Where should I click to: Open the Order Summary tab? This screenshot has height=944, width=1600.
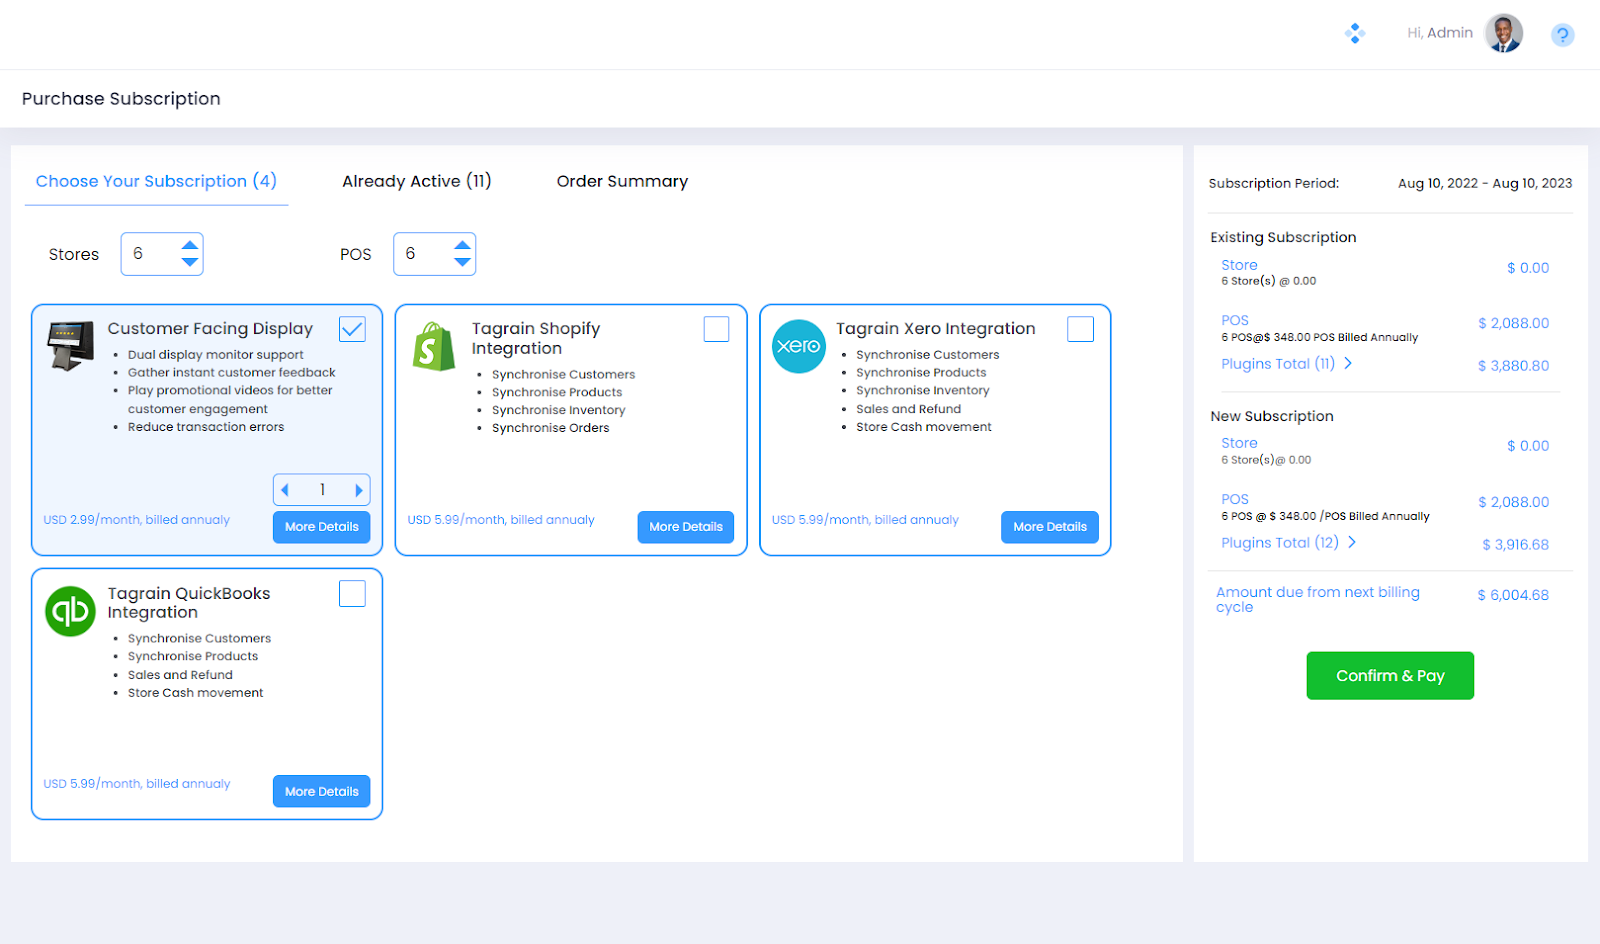(x=622, y=181)
